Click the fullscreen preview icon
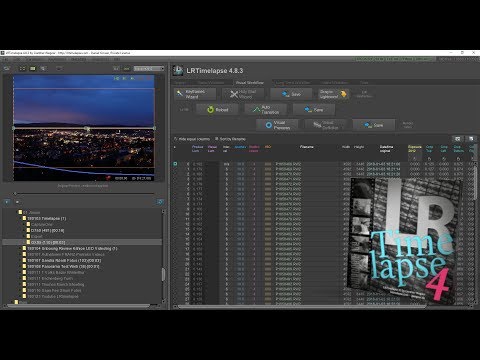 coord(22,68)
